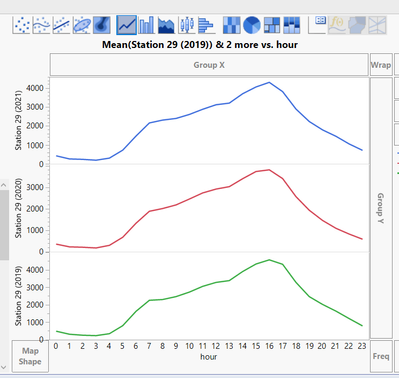The height and width of the screenshot is (378, 399).
Task: Click the hour x-axis title
Action: click(x=209, y=357)
